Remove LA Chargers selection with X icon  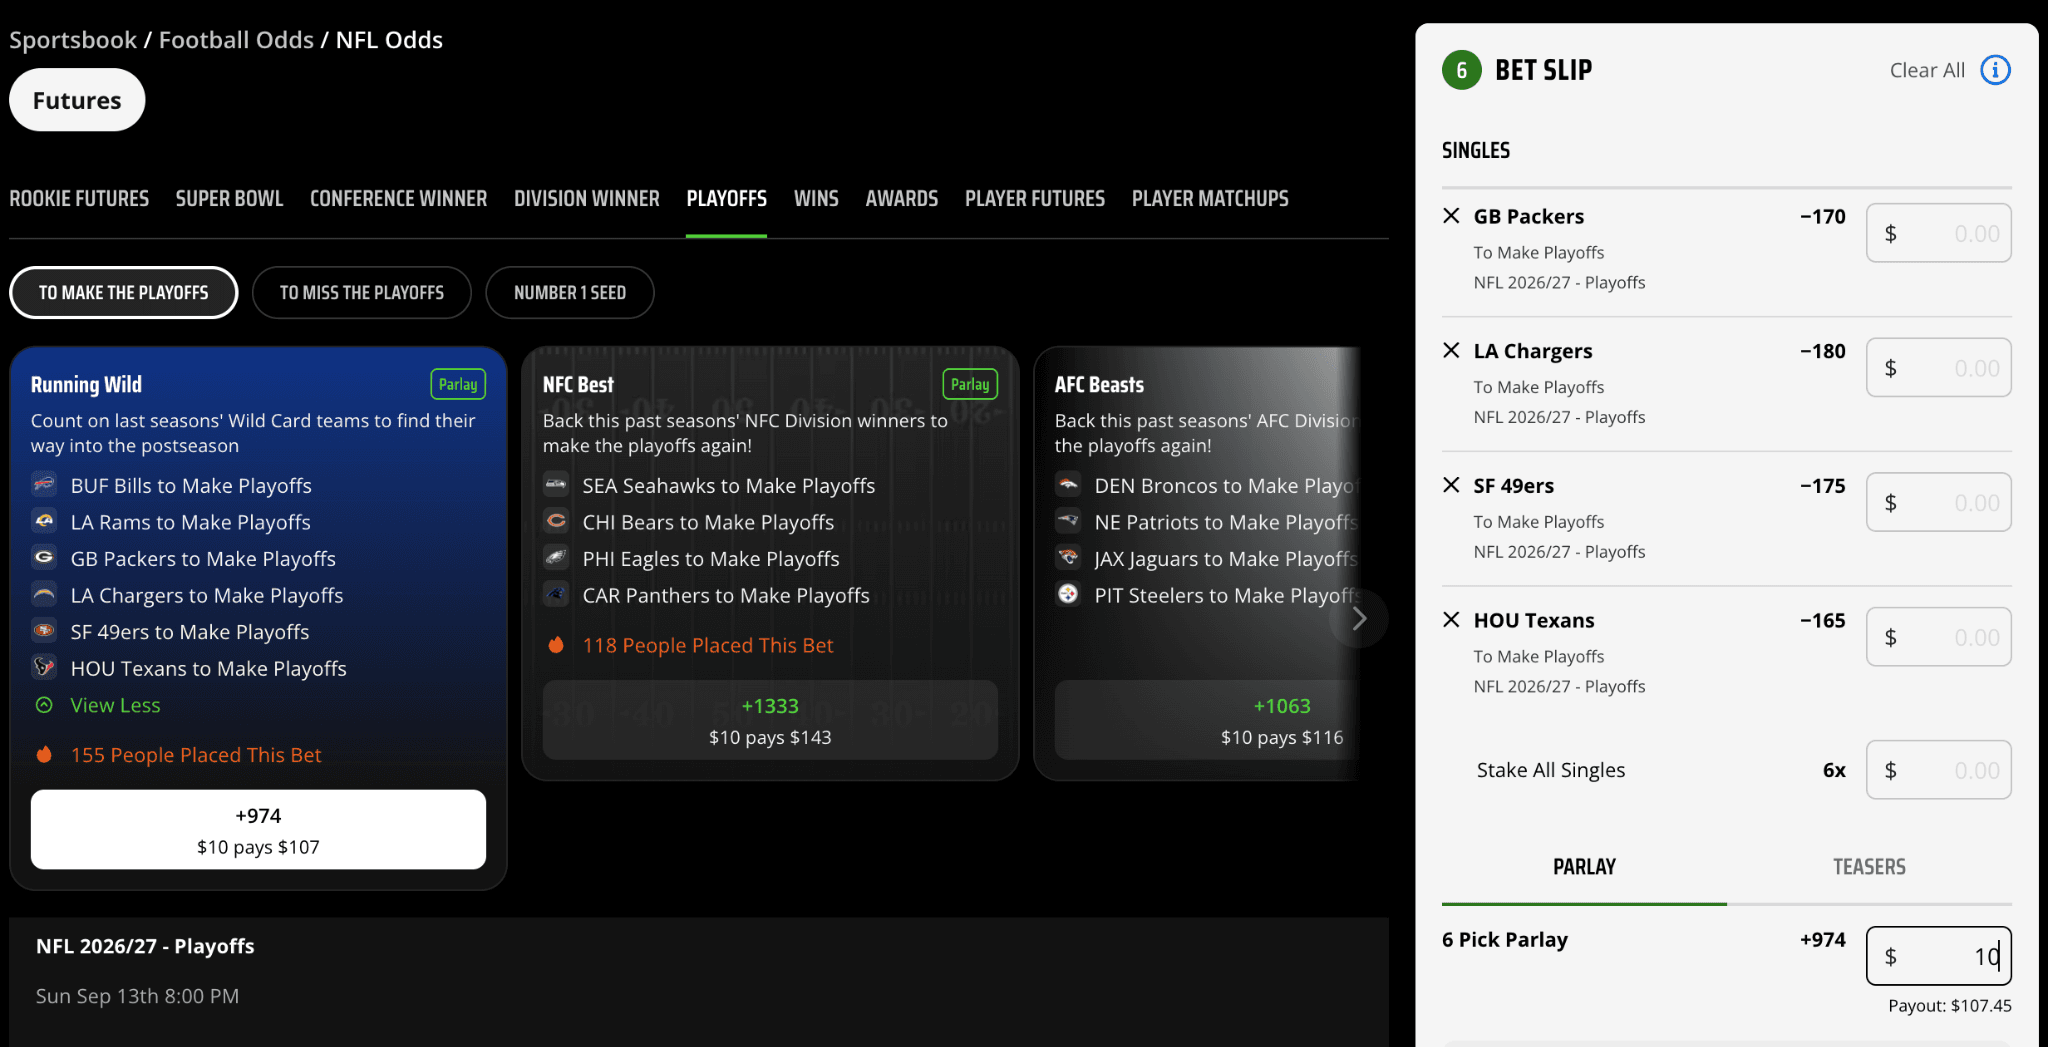click(1451, 350)
